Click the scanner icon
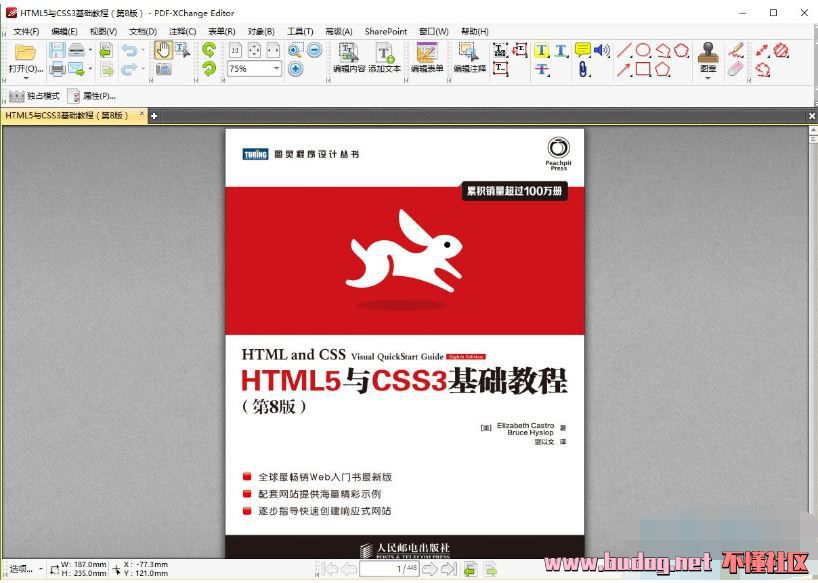This screenshot has width=818, height=583. pyautogui.click(x=77, y=50)
